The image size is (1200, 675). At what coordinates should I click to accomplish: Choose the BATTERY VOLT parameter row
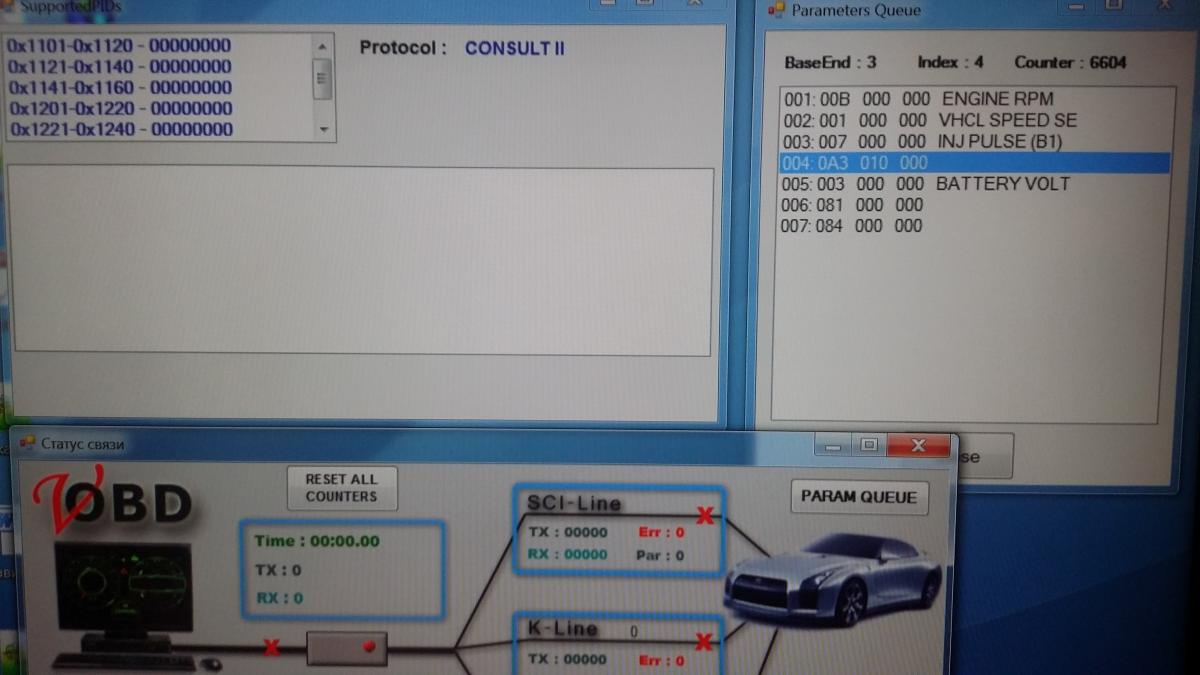[925, 184]
